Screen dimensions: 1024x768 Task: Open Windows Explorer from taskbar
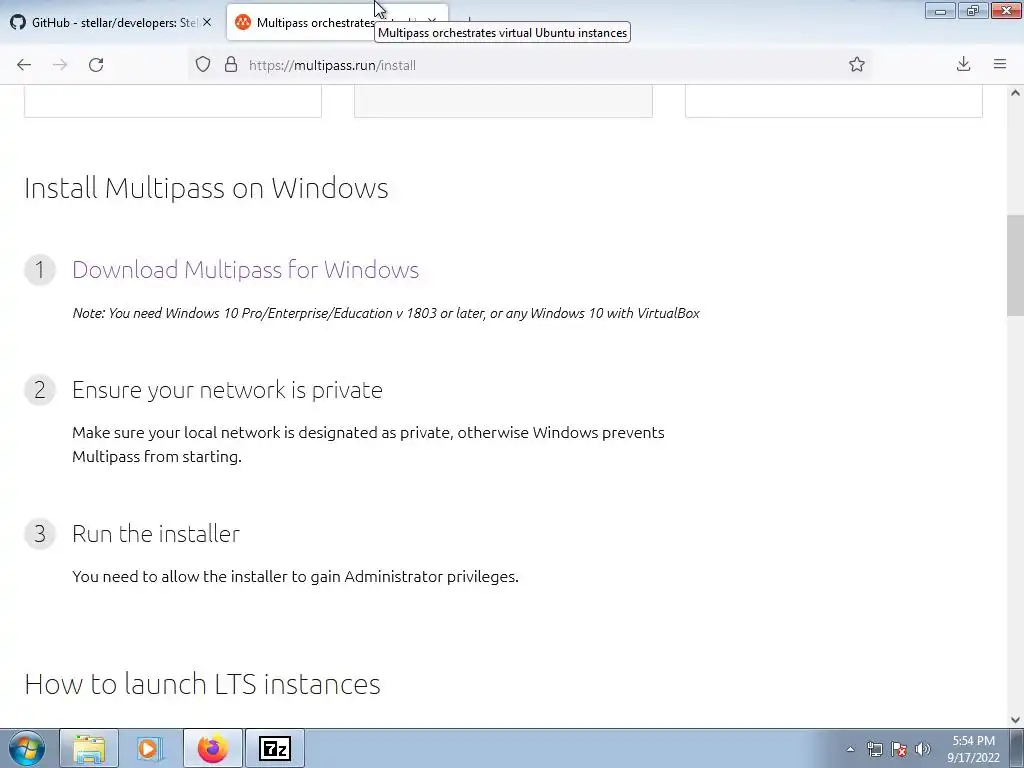[89, 748]
